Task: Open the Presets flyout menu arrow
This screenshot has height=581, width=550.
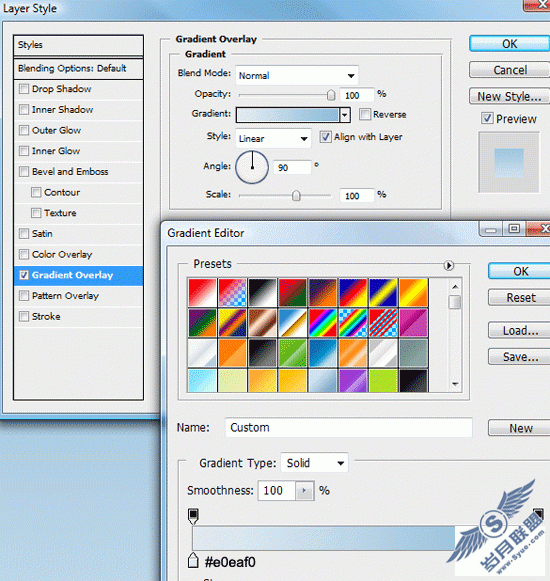Action: tap(448, 265)
